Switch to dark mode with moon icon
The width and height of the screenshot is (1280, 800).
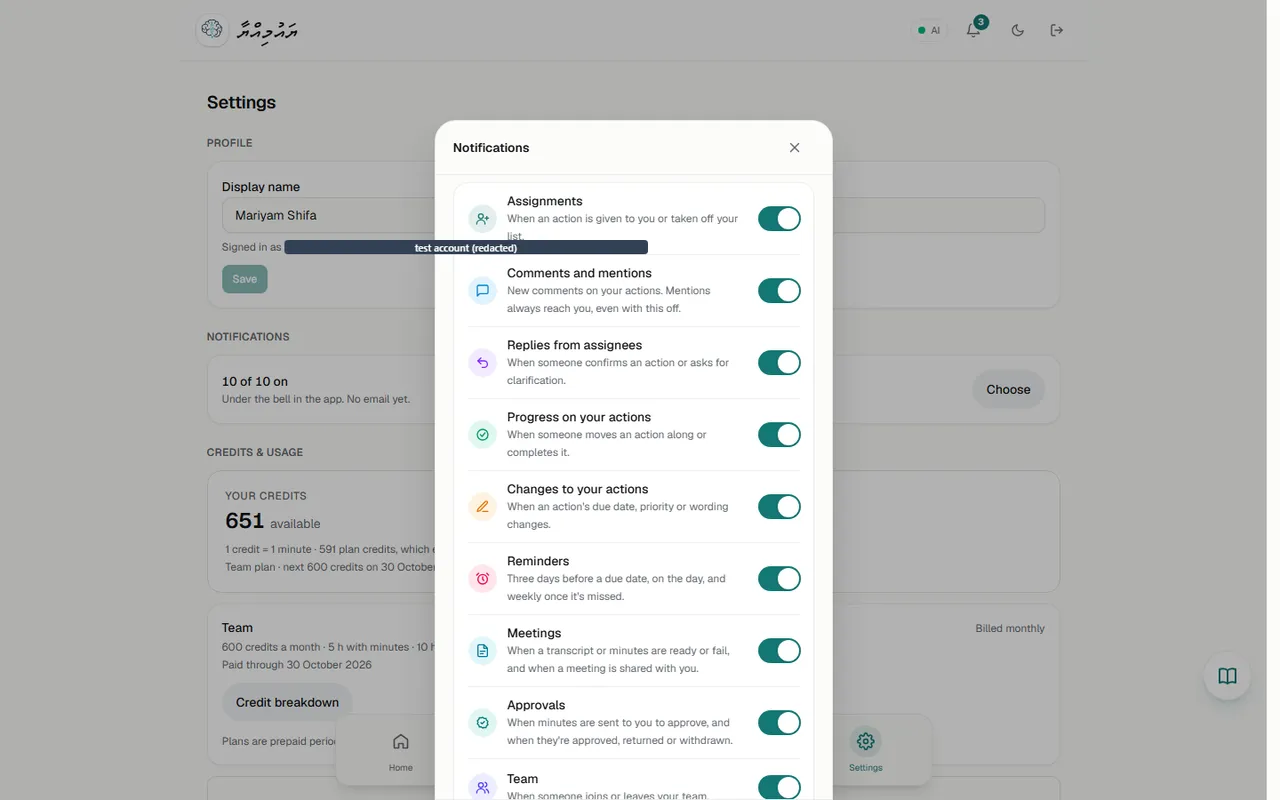[1018, 30]
